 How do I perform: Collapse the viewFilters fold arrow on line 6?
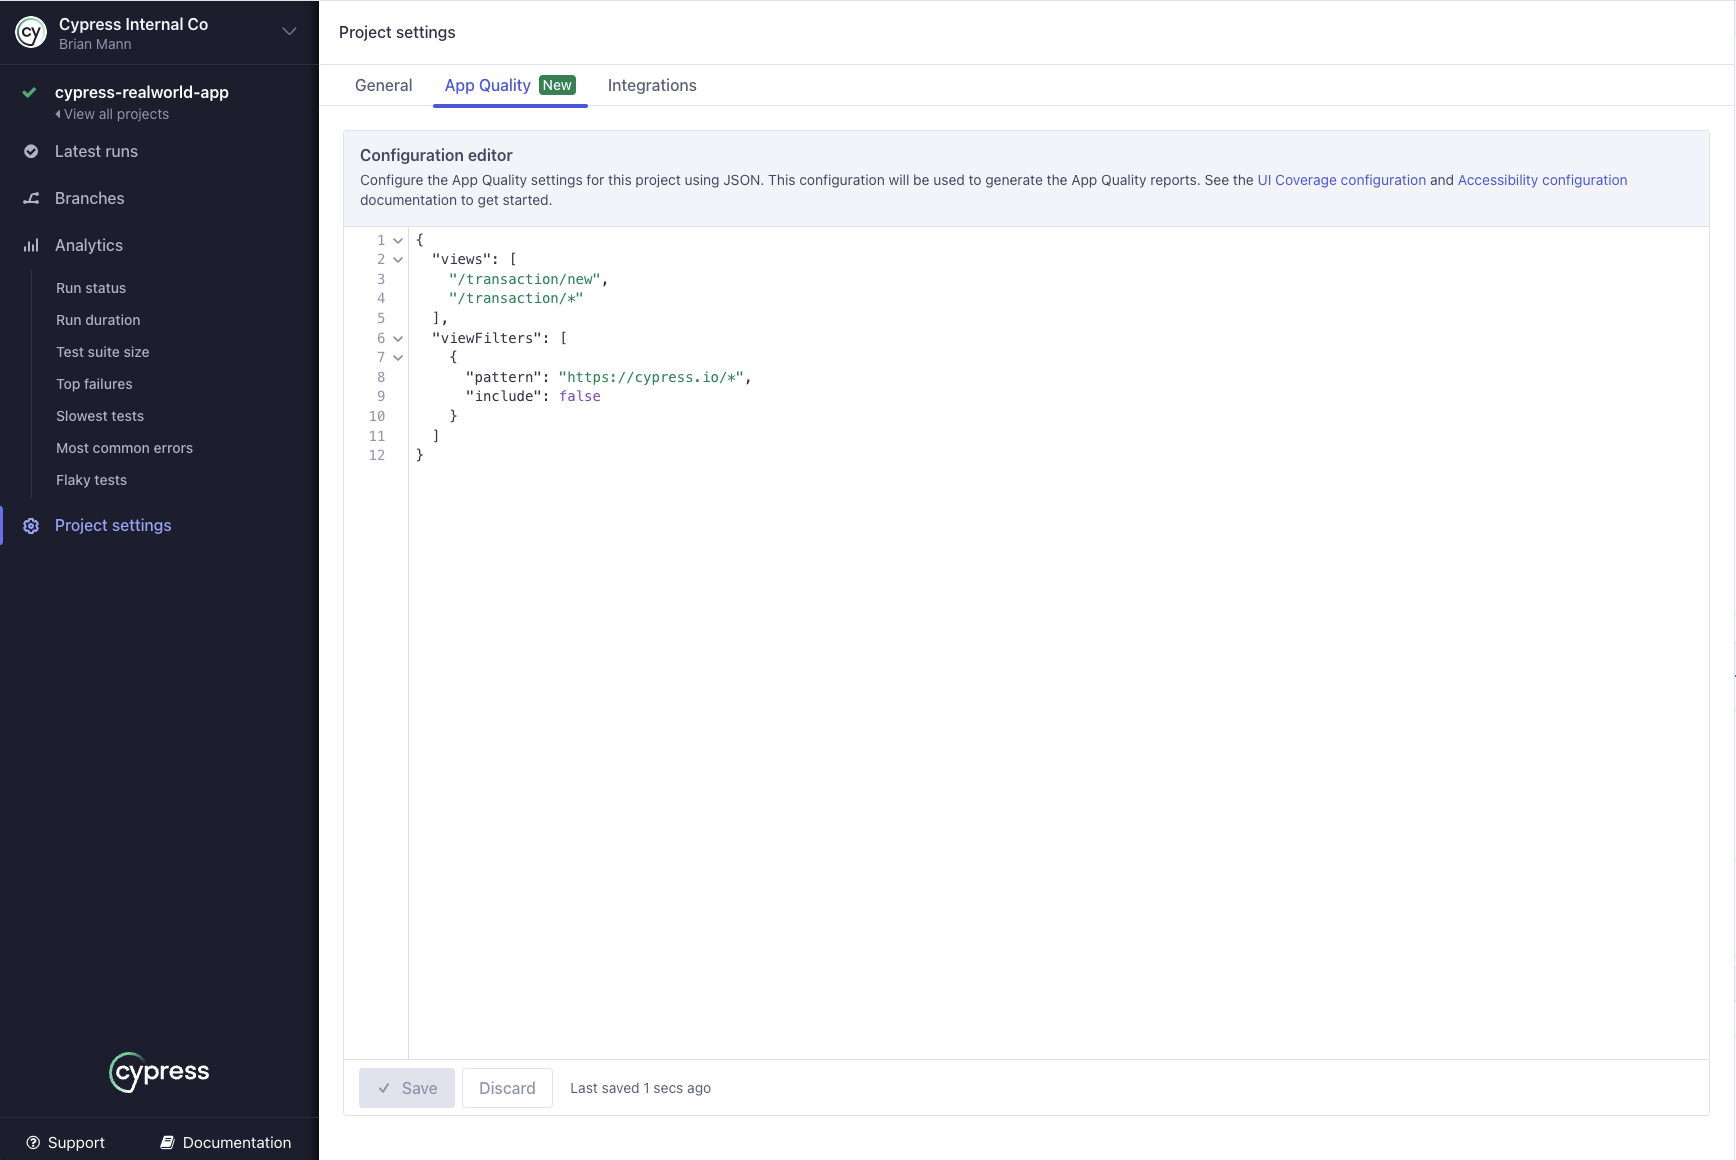(398, 339)
